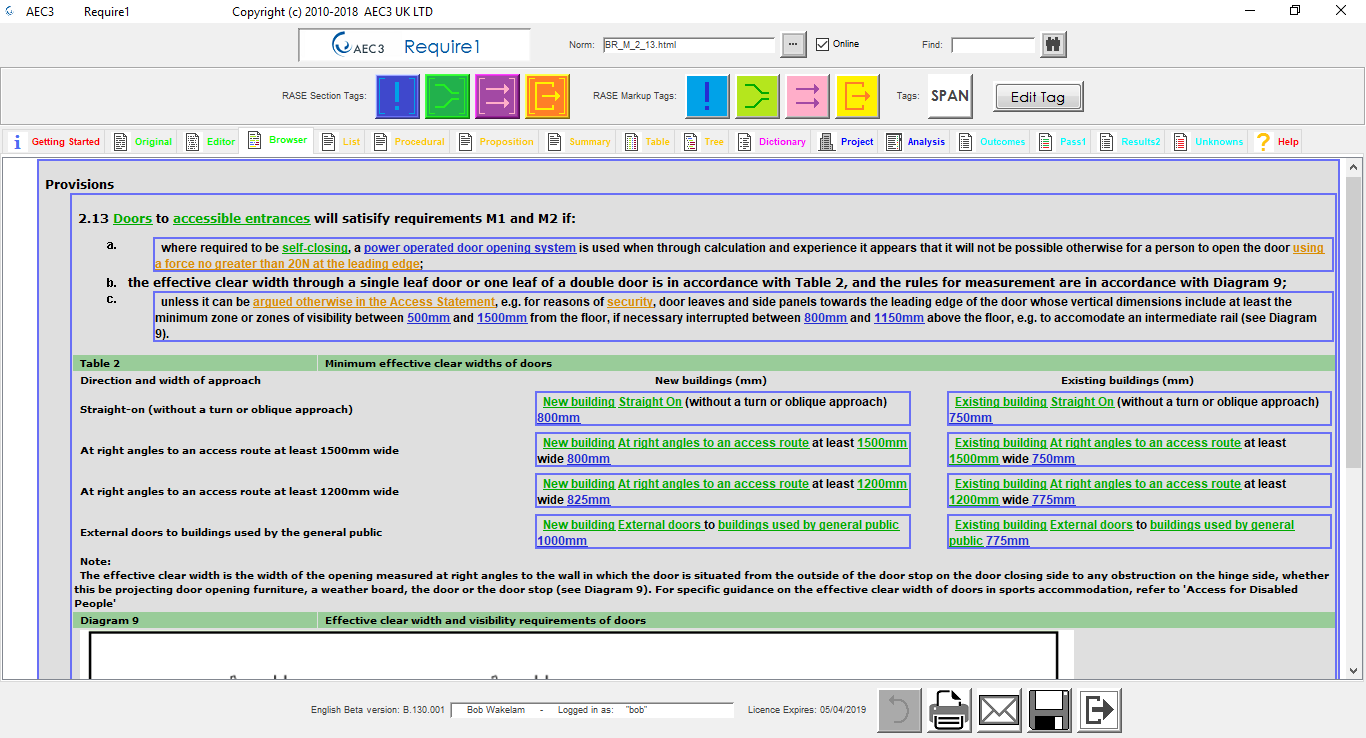
Task: Click the Norm browse ellipsis button
Action: 793,45
